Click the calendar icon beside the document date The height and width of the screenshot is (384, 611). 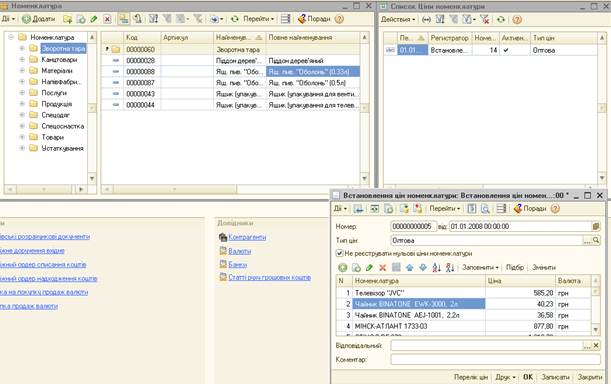click(595, 226)
